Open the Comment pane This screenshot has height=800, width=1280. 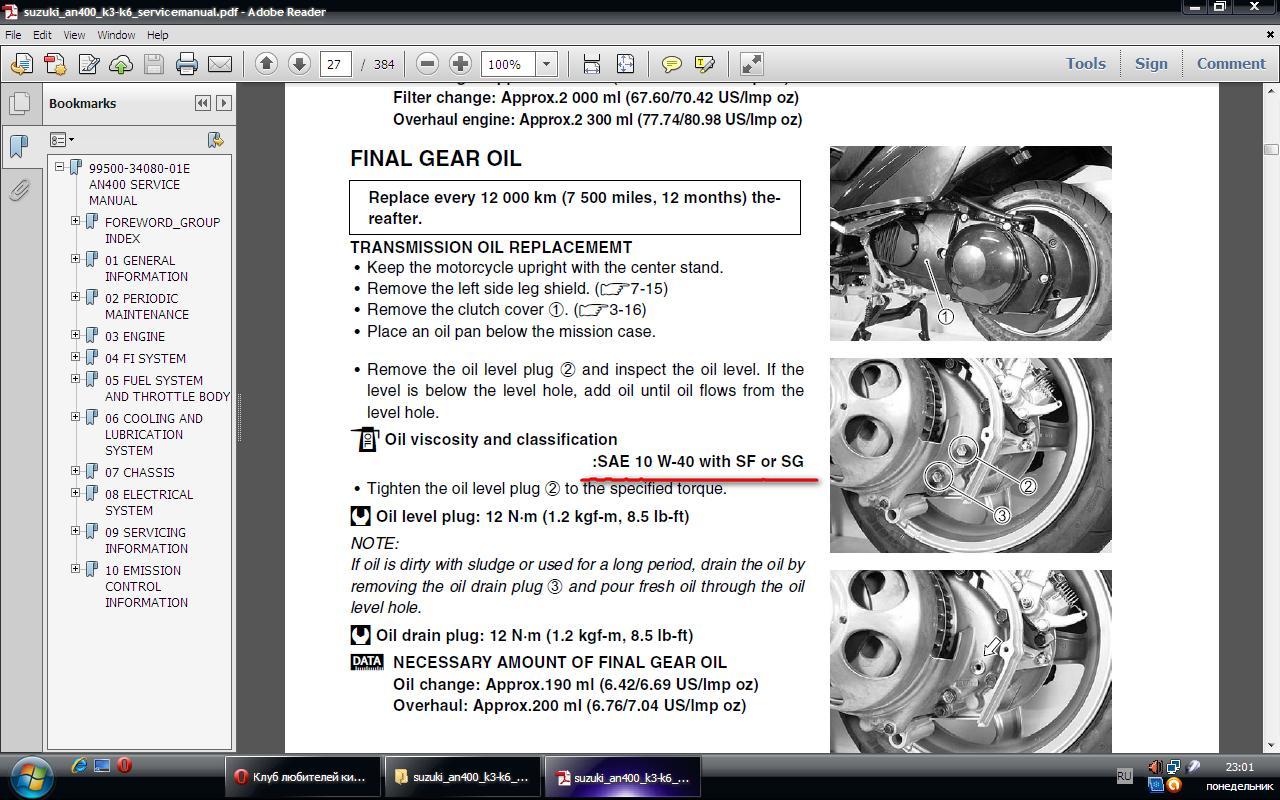click(x=1230, y=63)
